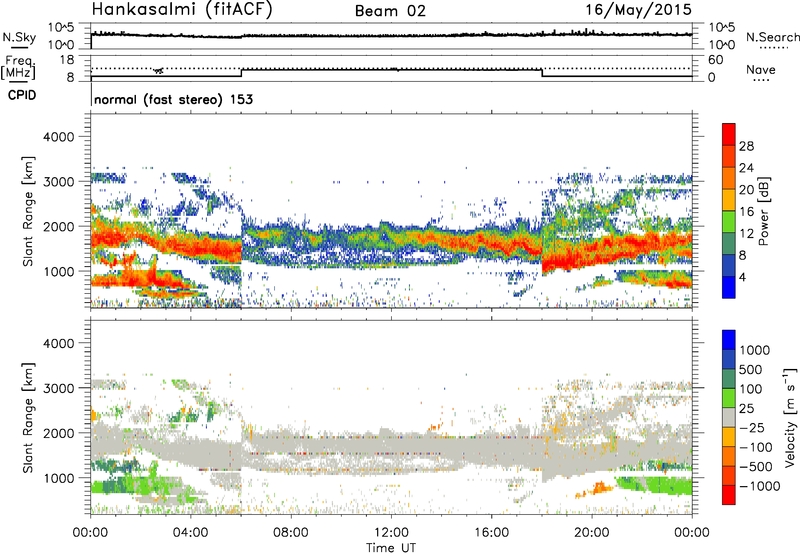Select the Slant Range label of velocity panel
The image size is (800, 554).
(28, 418)
